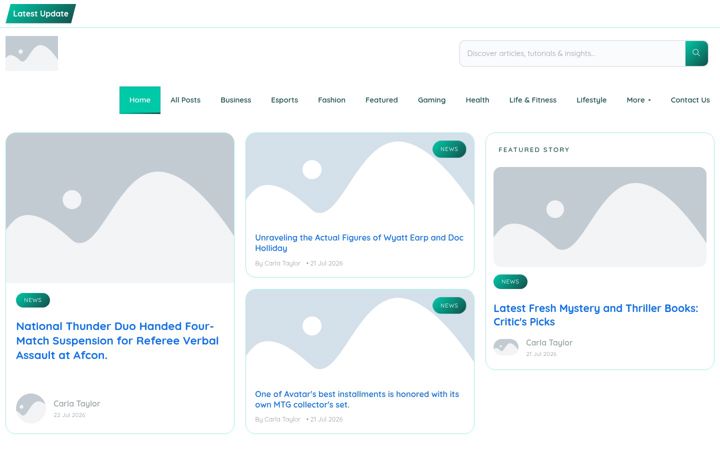Image resolution: width=720 pixels, height=450 pixels.
Task: Open the Contact Us page
Action: 690,100
